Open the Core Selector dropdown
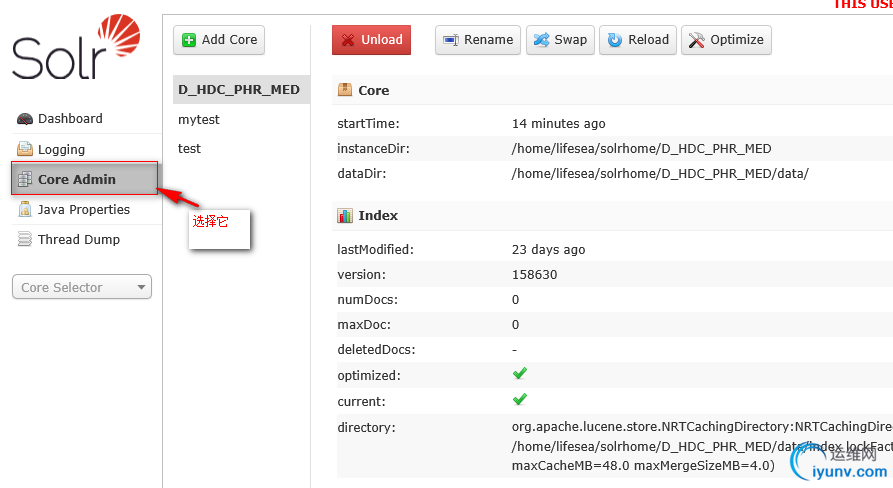Screen dimensions: 893x488 point(82,287)
